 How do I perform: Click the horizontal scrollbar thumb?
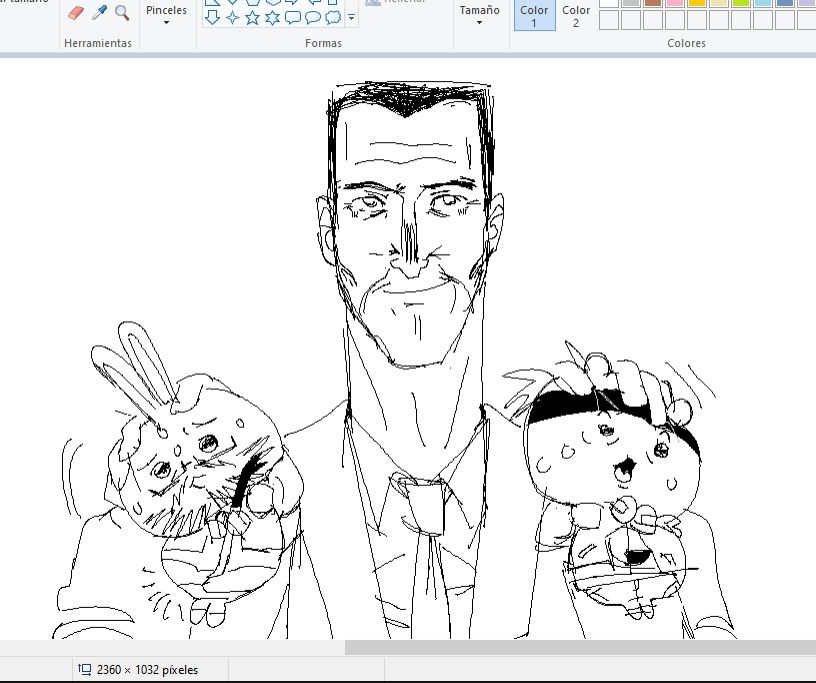[580, 648]
